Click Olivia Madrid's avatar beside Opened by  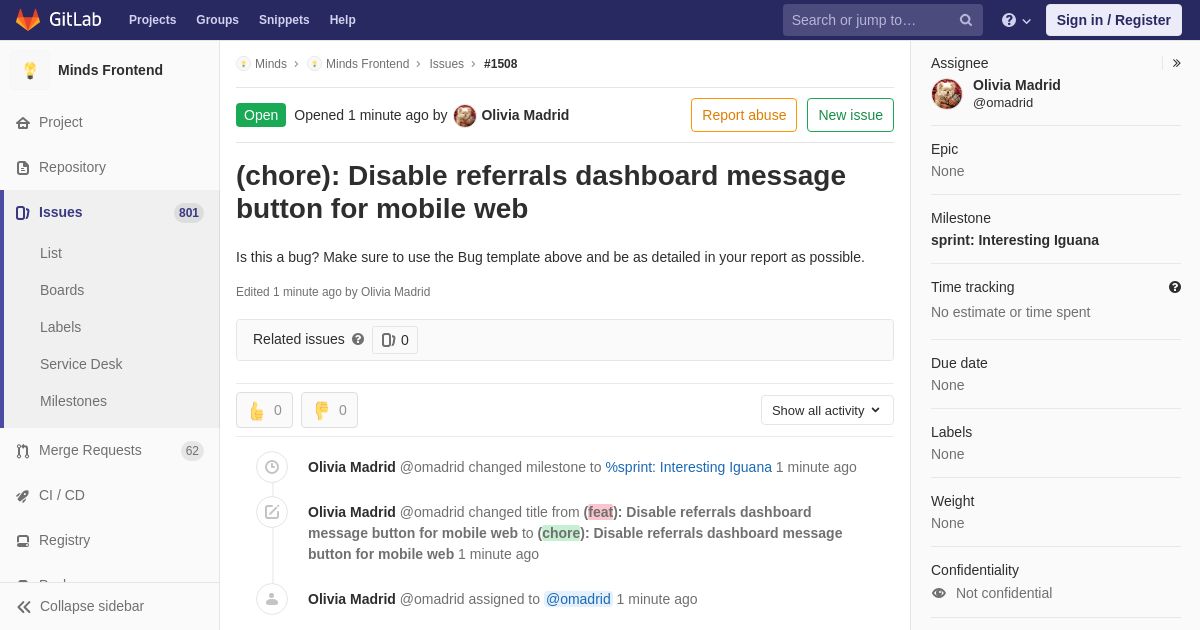(465, 116)
